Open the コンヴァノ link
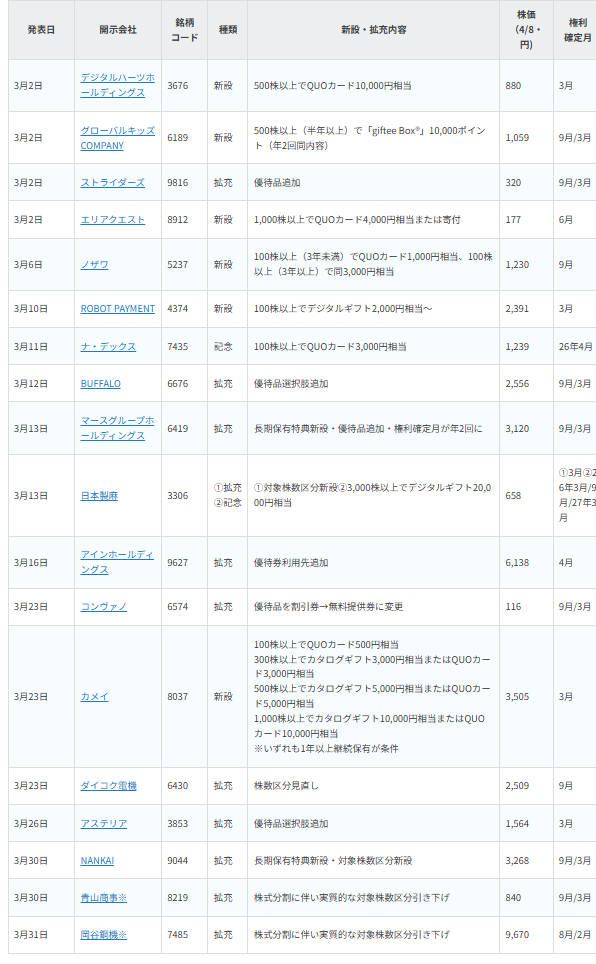 coord(103,607)
